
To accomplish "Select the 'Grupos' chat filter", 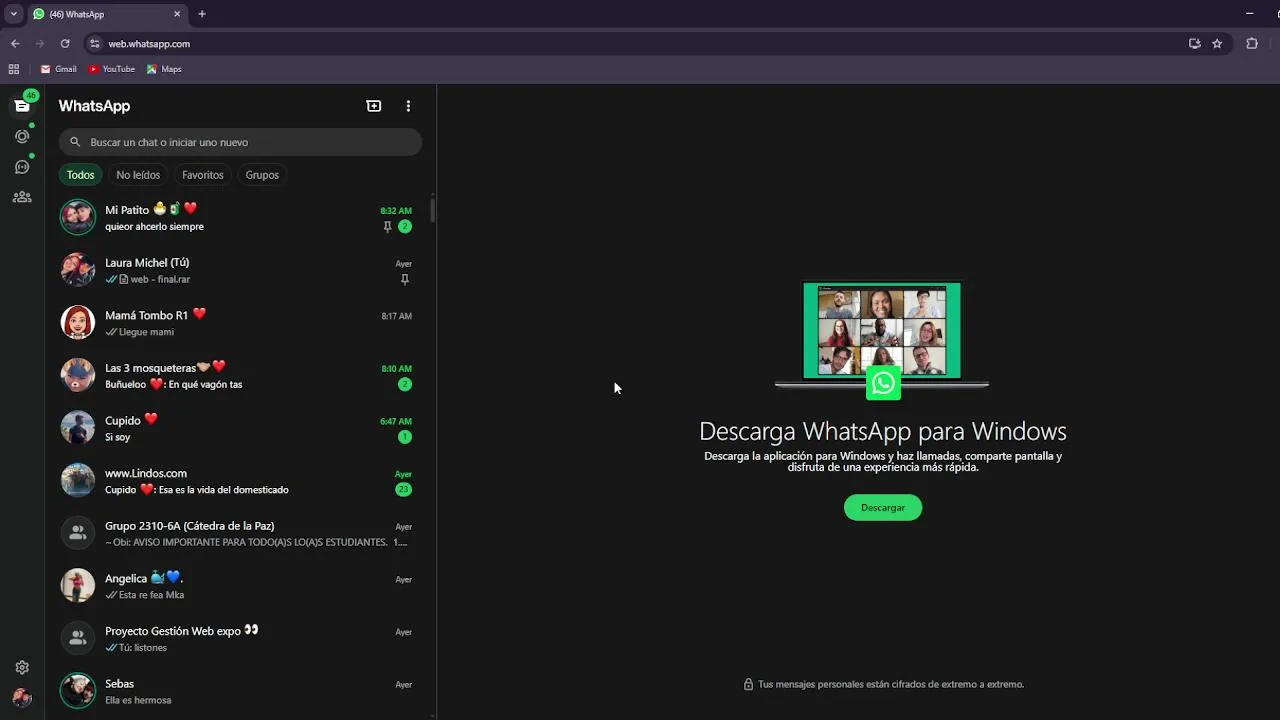I will pos(262,175).
